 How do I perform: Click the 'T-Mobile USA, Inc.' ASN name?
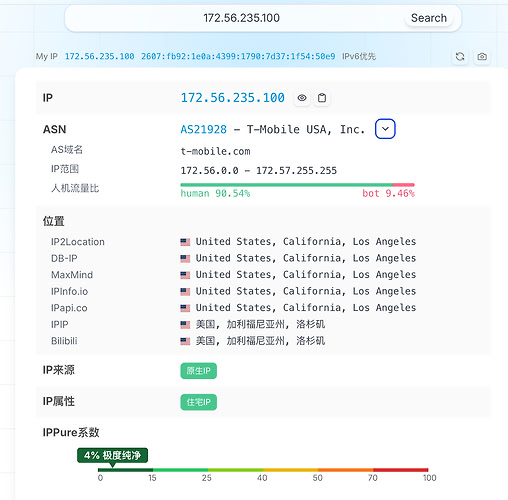click(x=306, y=129)
